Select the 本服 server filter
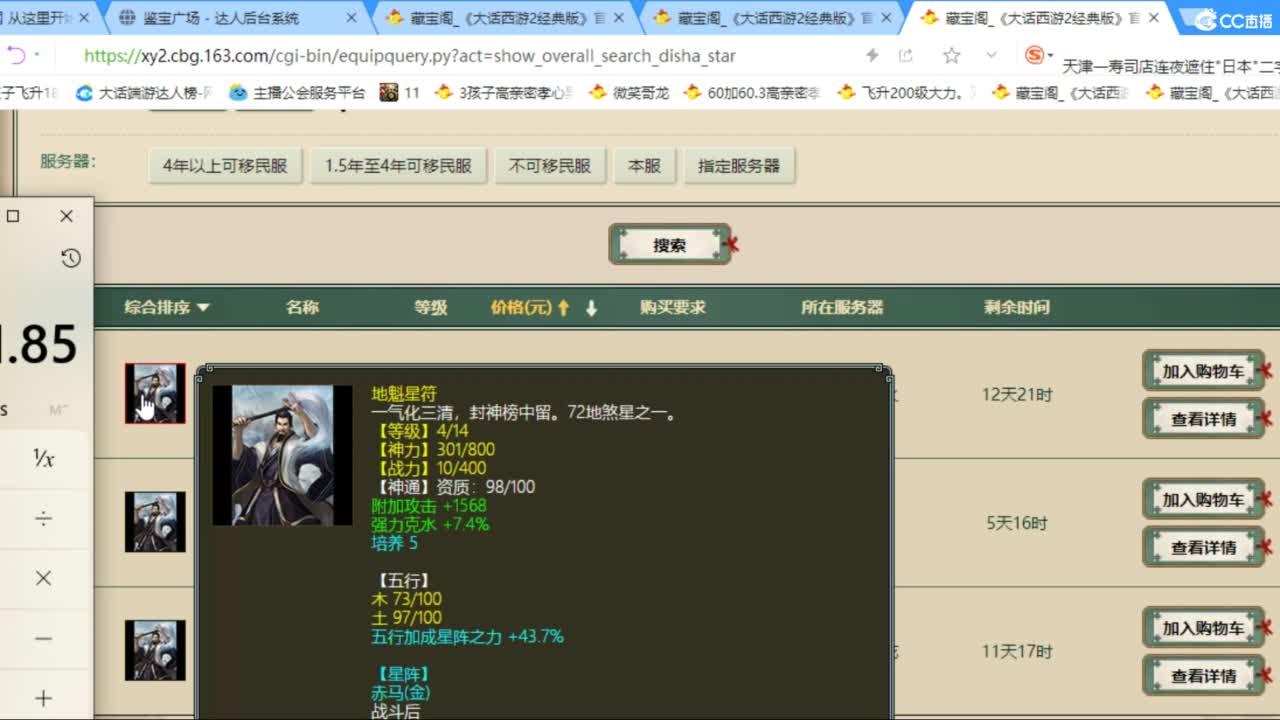 pos(644,166)
